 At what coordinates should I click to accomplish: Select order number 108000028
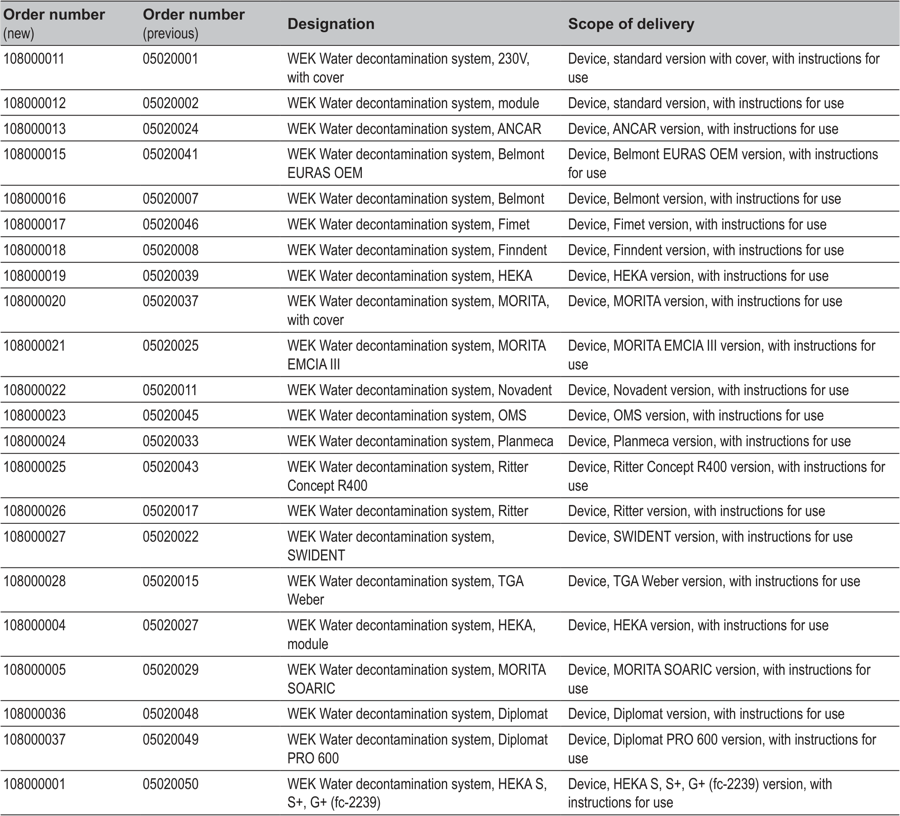34,581
